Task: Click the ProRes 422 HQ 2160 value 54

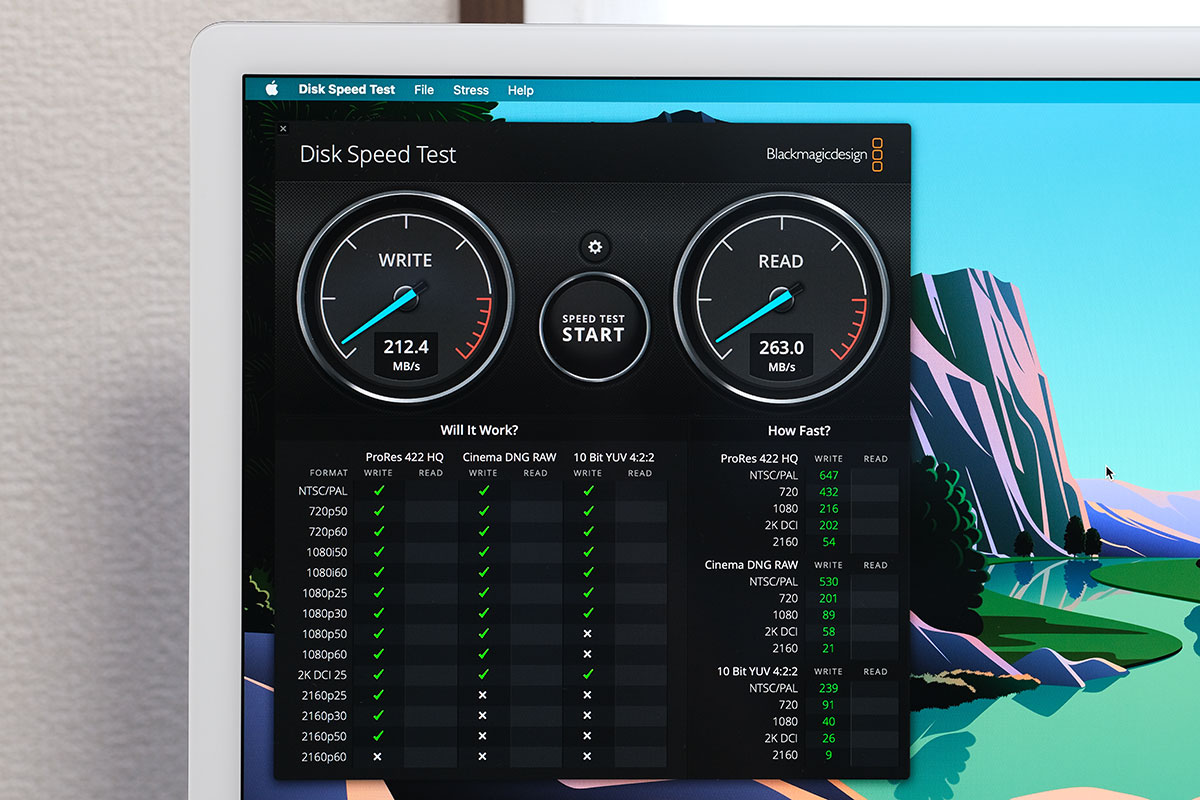Action: pyautogui.click(x=828, y=542)
